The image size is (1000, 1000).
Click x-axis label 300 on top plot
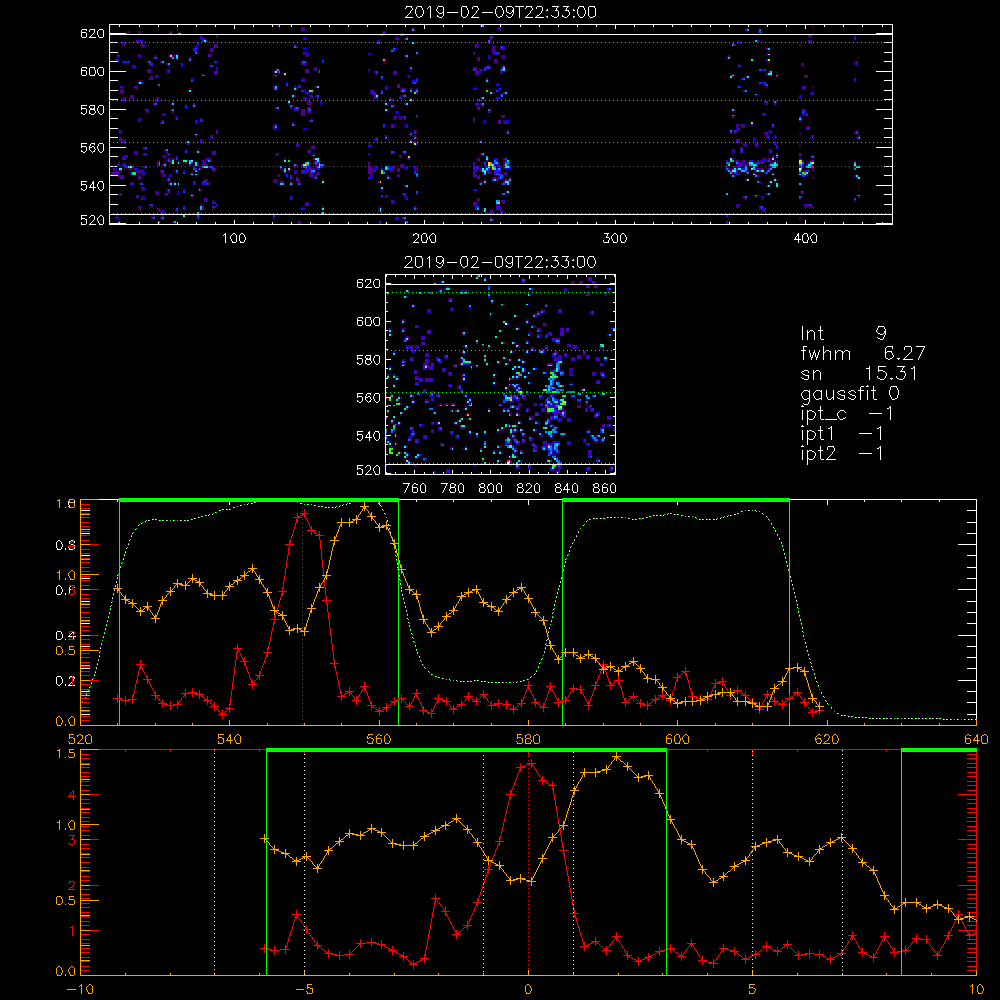[615, 239]
